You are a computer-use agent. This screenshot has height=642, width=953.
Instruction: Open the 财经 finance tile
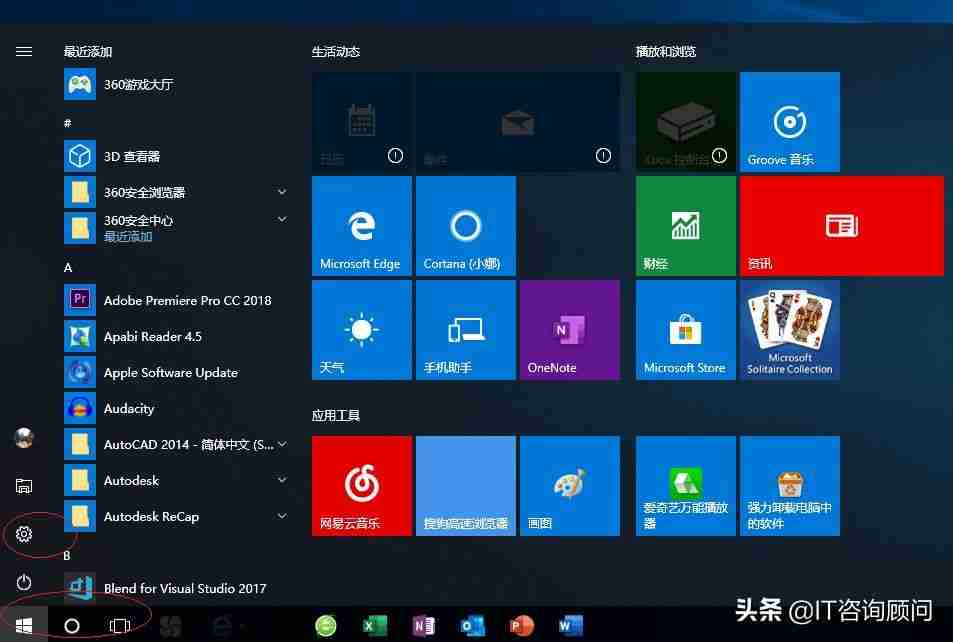pos(686,226)
